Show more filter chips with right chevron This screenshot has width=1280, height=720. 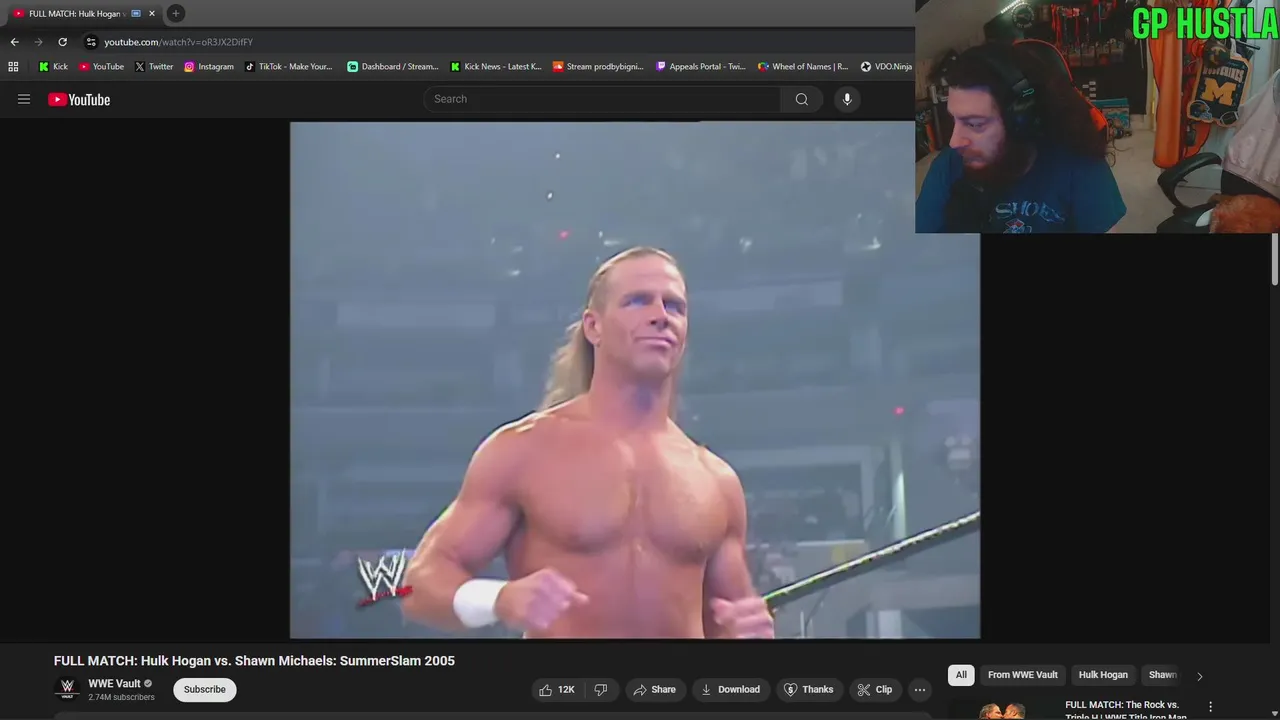tap(1200, 676)
